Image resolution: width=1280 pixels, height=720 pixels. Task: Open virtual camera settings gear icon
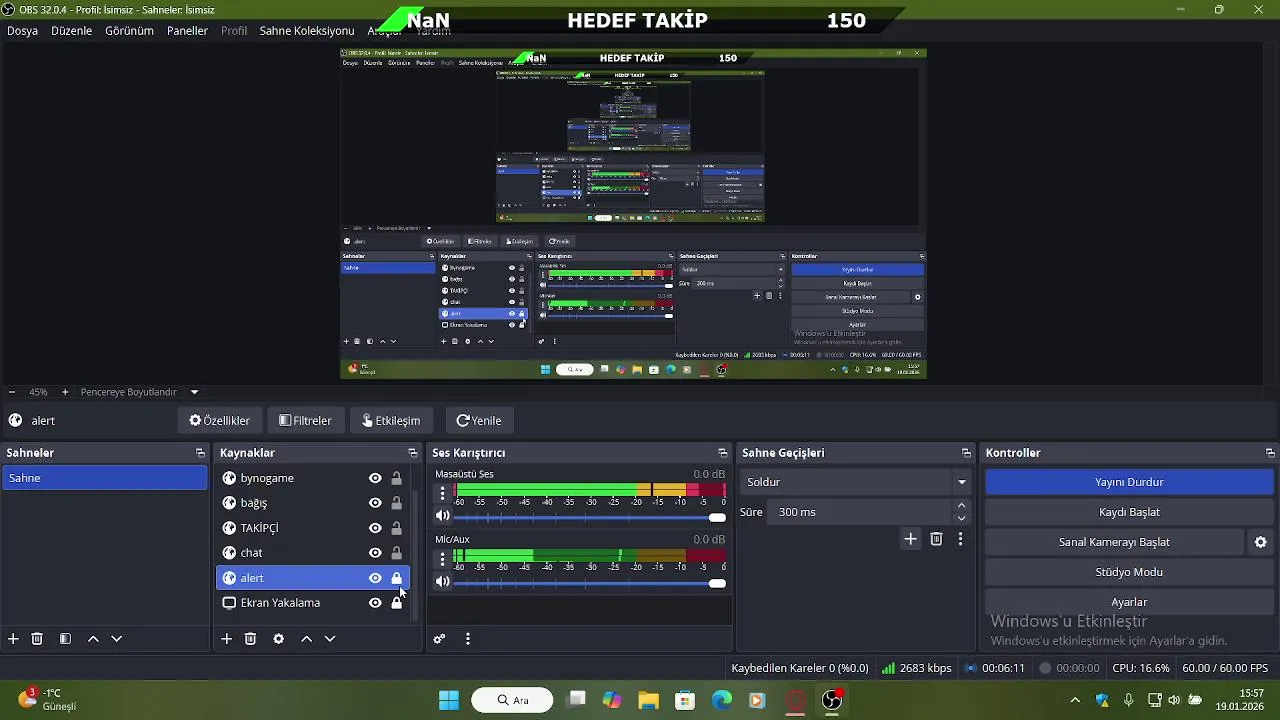pos(1260,542)
